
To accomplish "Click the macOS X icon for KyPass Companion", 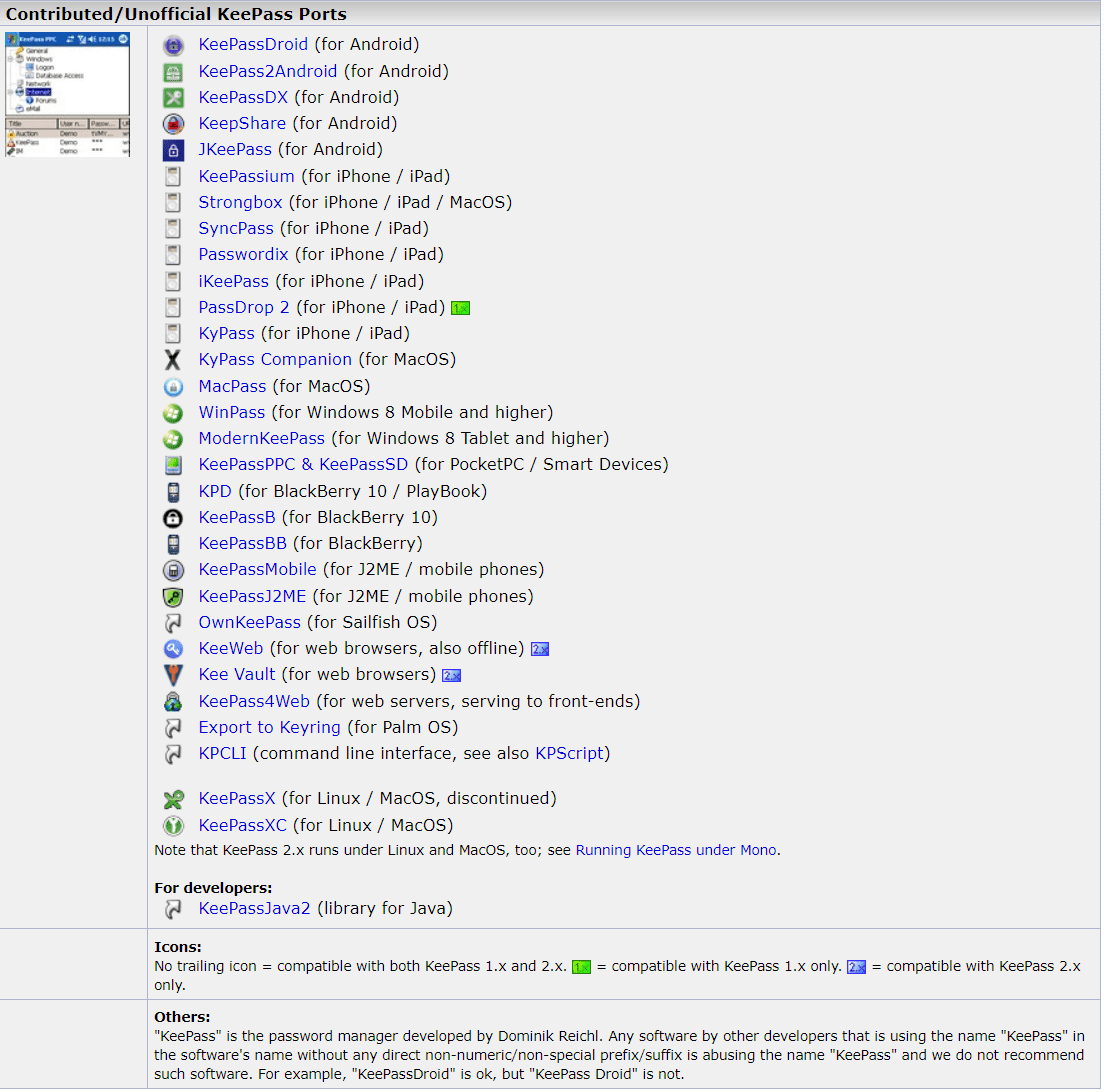I will click(173, 360).
